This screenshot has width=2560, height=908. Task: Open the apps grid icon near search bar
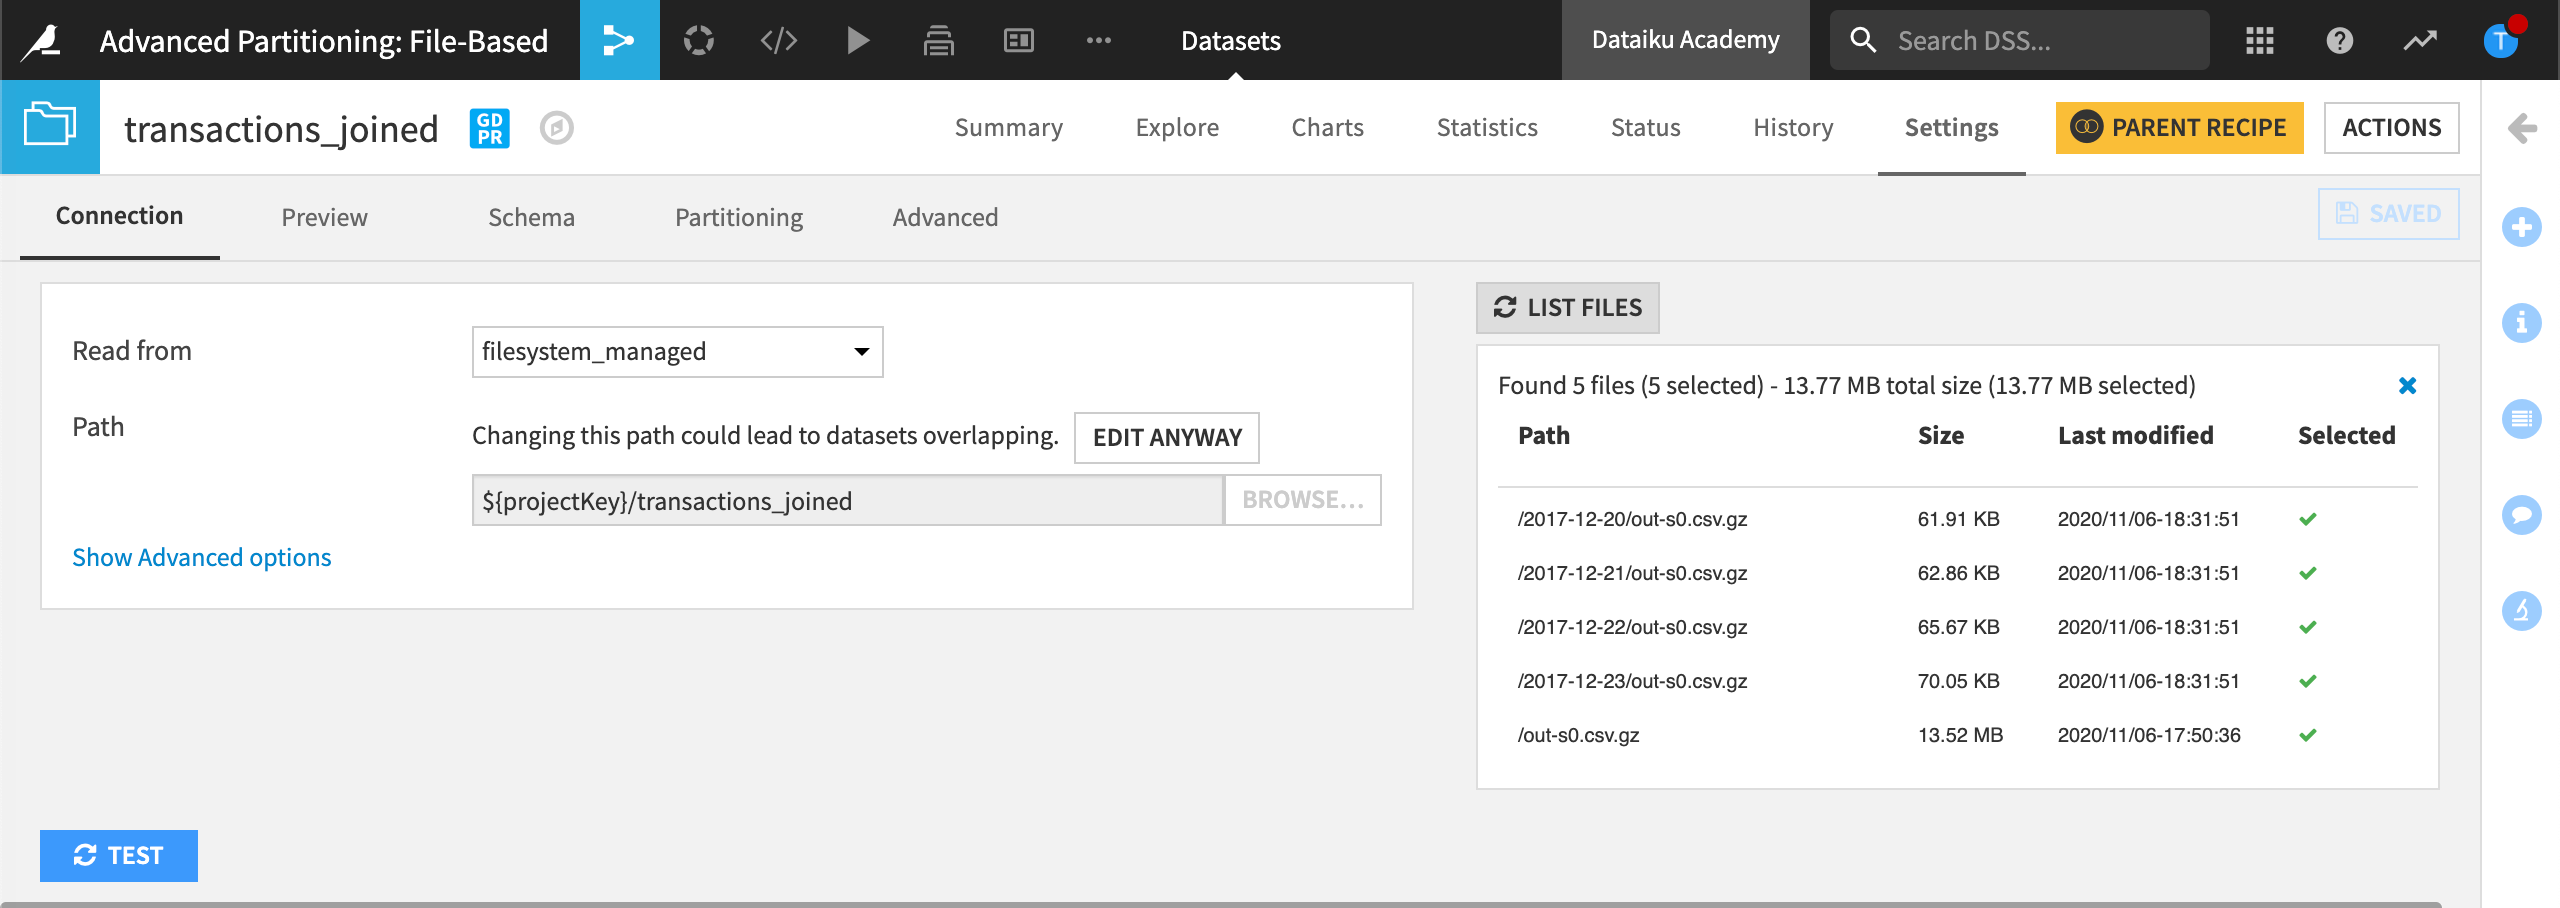pyautogui.click(x=2259, y=40)
